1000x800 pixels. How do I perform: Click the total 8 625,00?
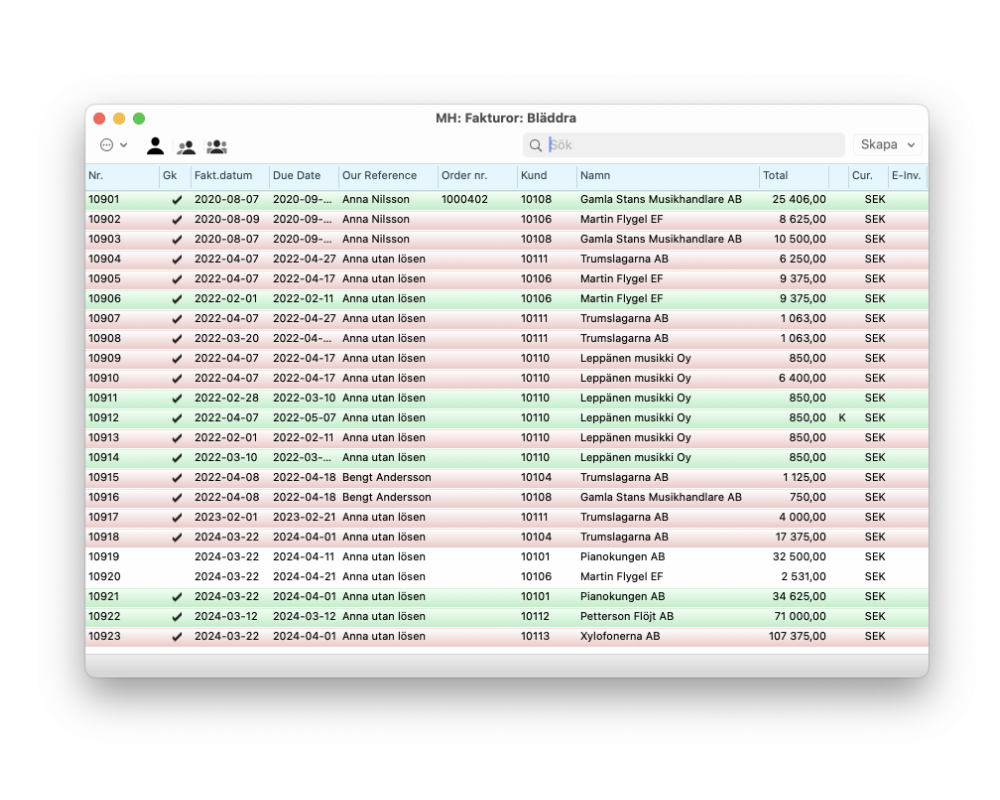coord(802,219)
